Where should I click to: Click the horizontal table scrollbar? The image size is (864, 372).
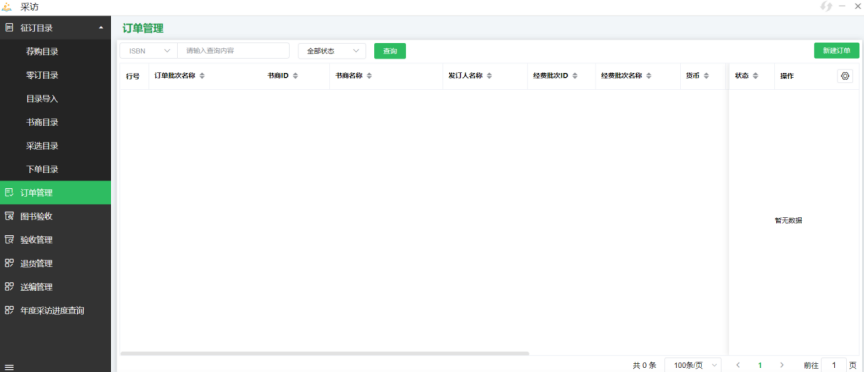tap(325, 353)
